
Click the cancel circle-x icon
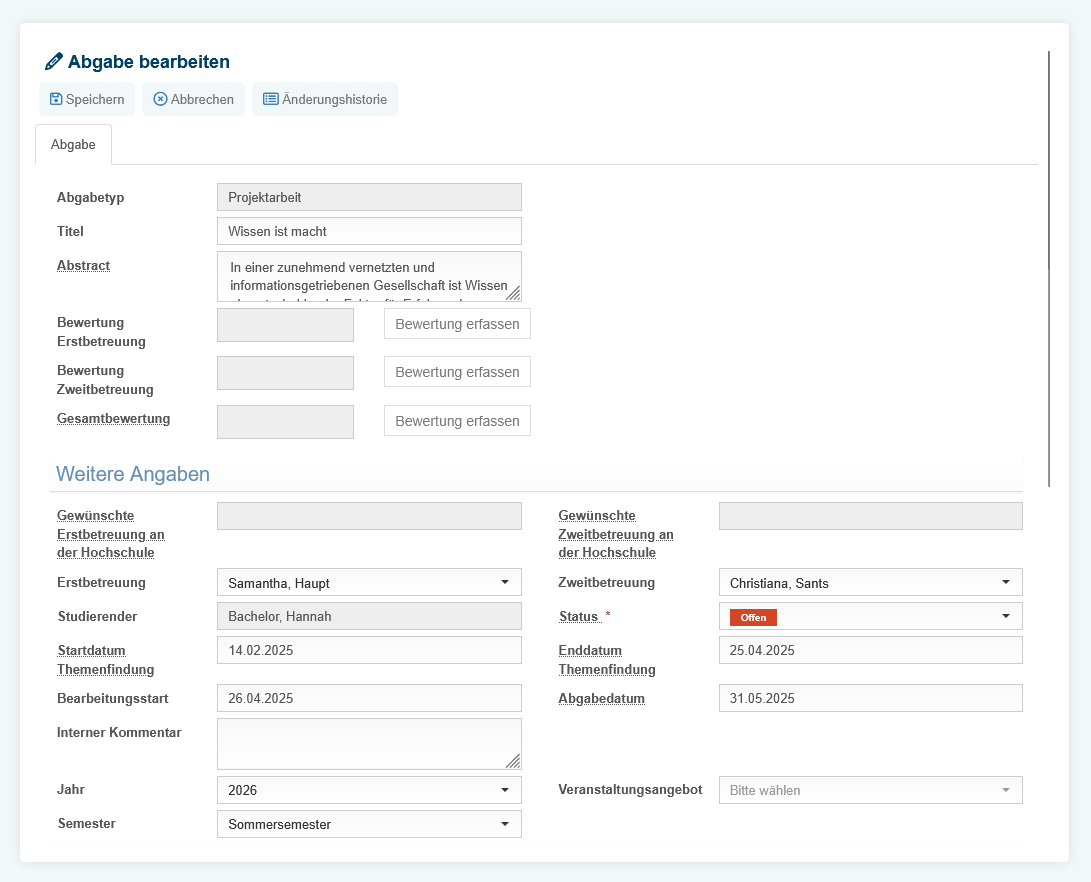[160, 99]
